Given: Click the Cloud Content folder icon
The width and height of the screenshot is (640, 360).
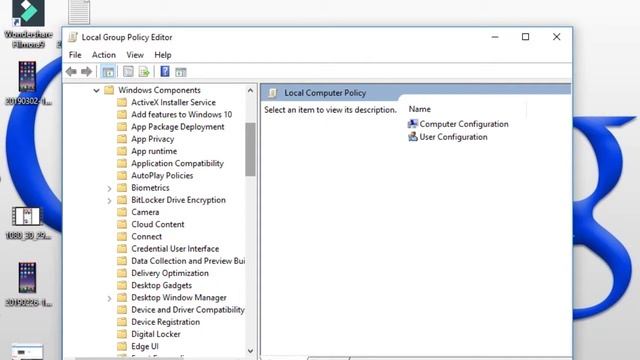Looking at the screenshot, I should click(x=122, y=224).
